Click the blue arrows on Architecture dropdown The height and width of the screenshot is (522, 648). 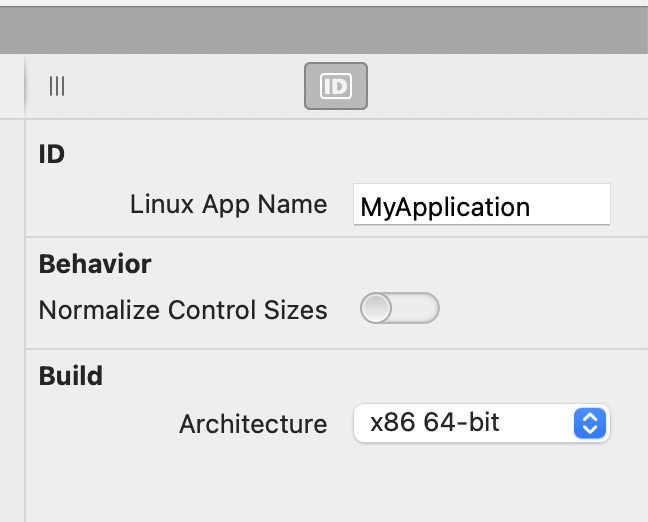point(590,423)
